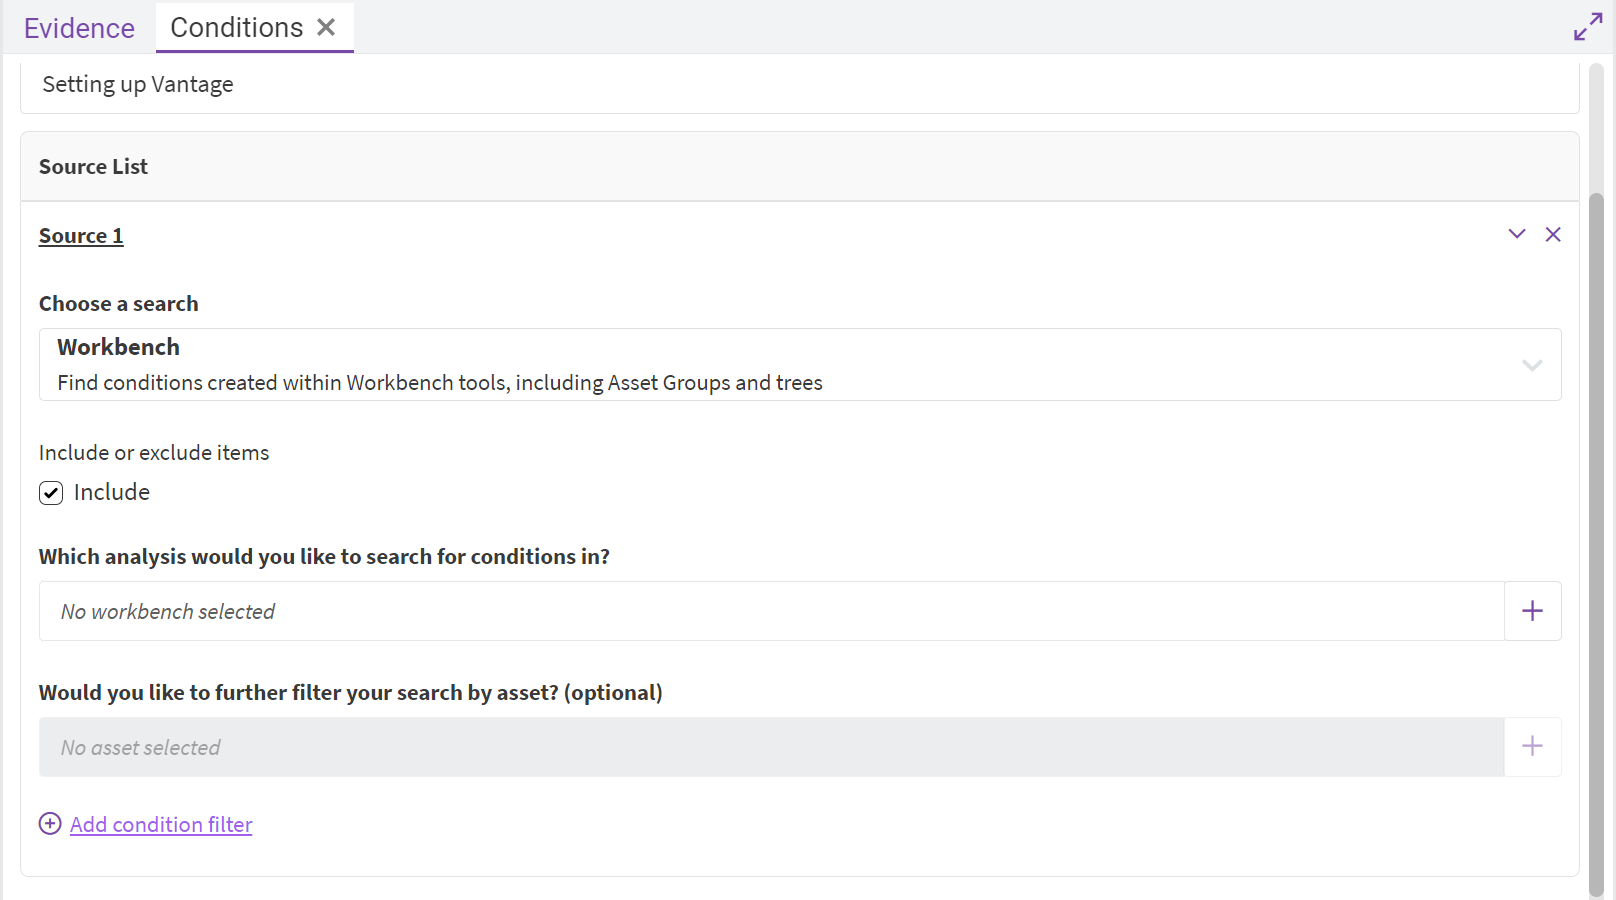This screenshot has height=900, width=1616.
Task: Click the chevron arrow in the Choose a search box
Action: 1532,365
